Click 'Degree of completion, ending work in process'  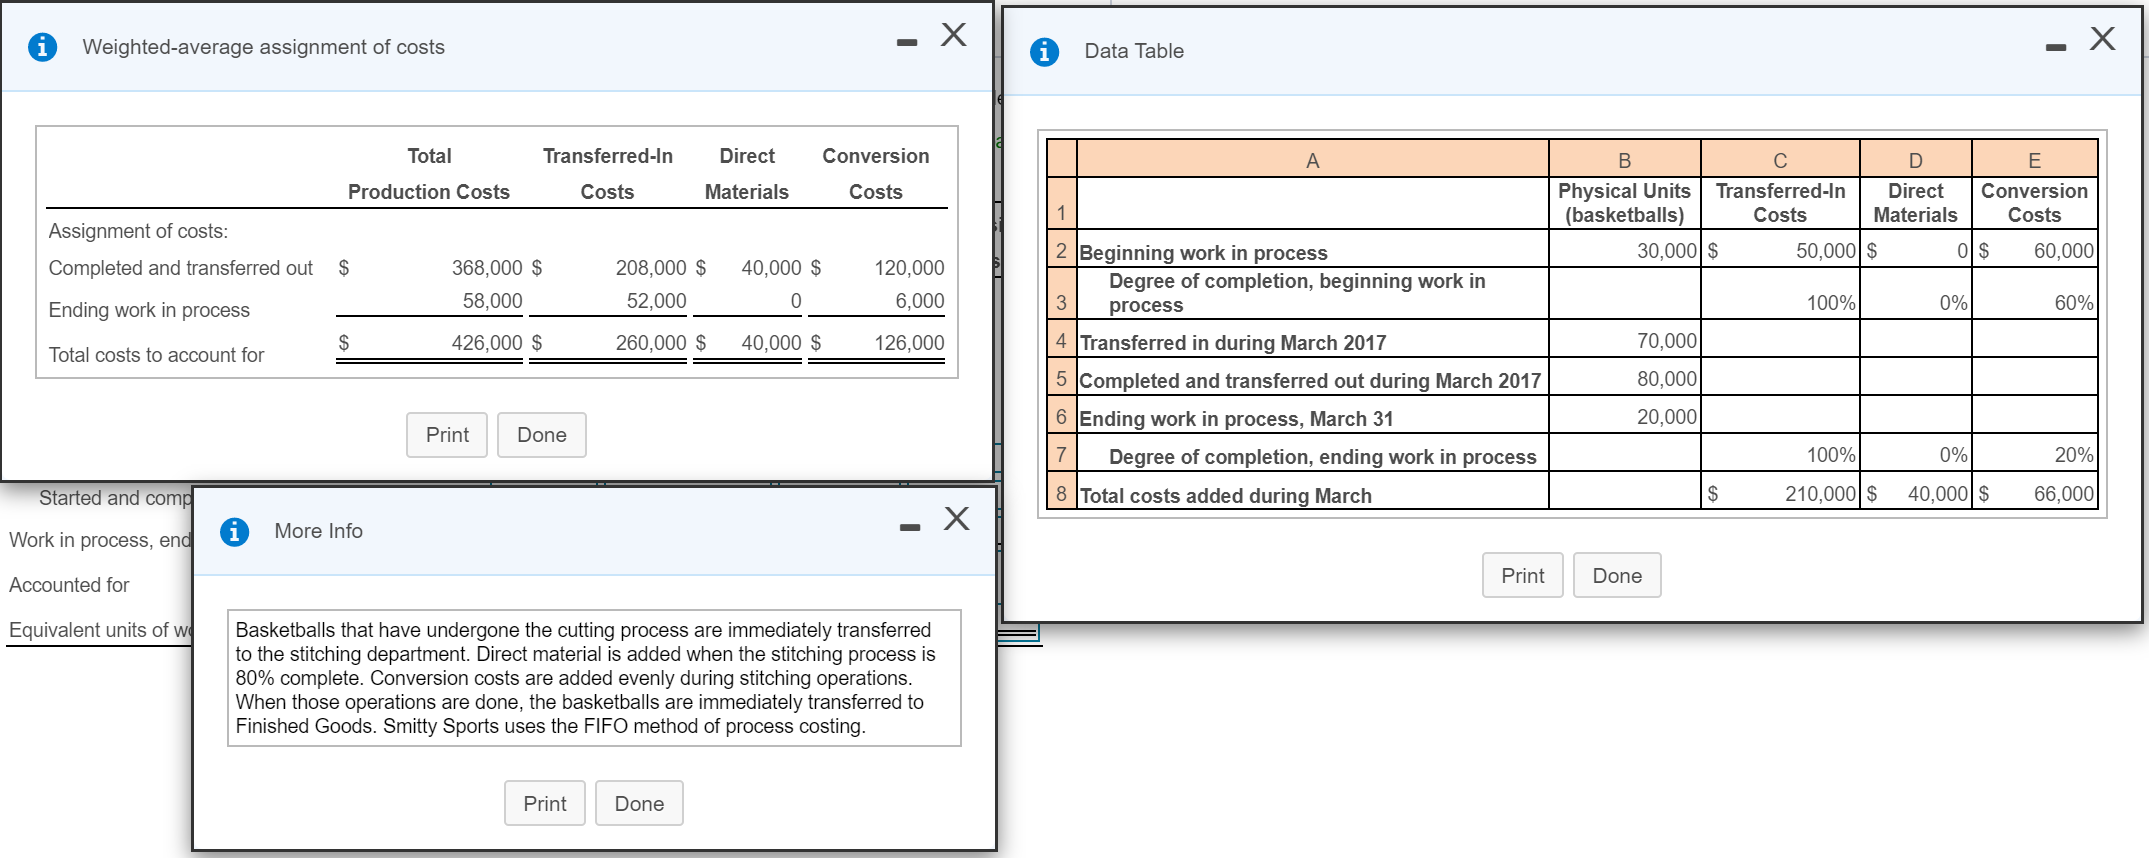point(1322,456)
